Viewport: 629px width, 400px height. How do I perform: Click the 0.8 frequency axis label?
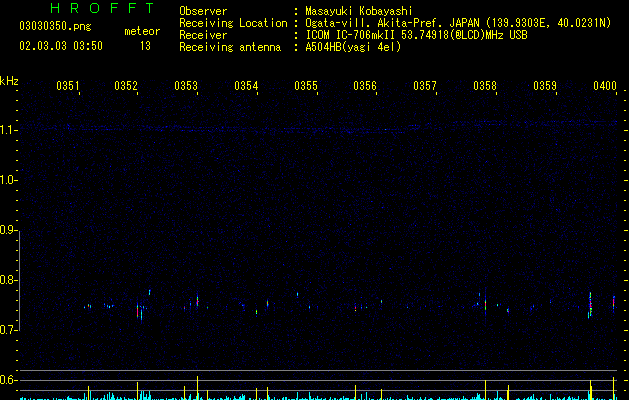pyautogui.click(x=9, y=280)
